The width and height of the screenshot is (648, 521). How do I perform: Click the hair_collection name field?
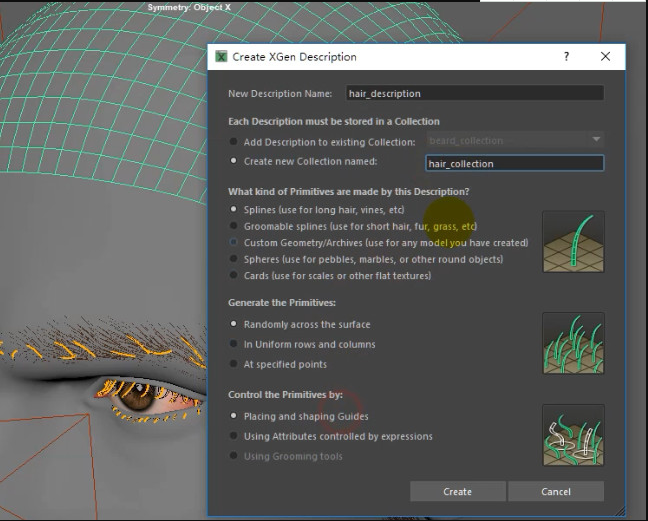(515, 163)
